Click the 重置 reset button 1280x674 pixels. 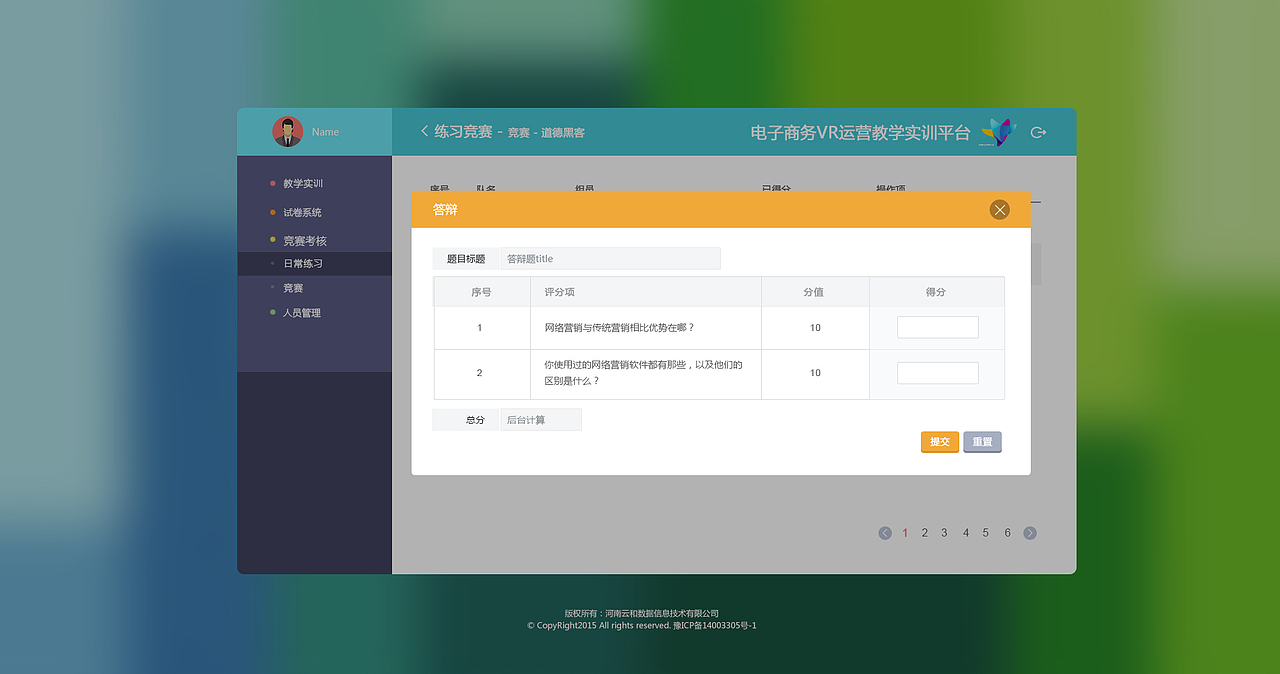982,441
